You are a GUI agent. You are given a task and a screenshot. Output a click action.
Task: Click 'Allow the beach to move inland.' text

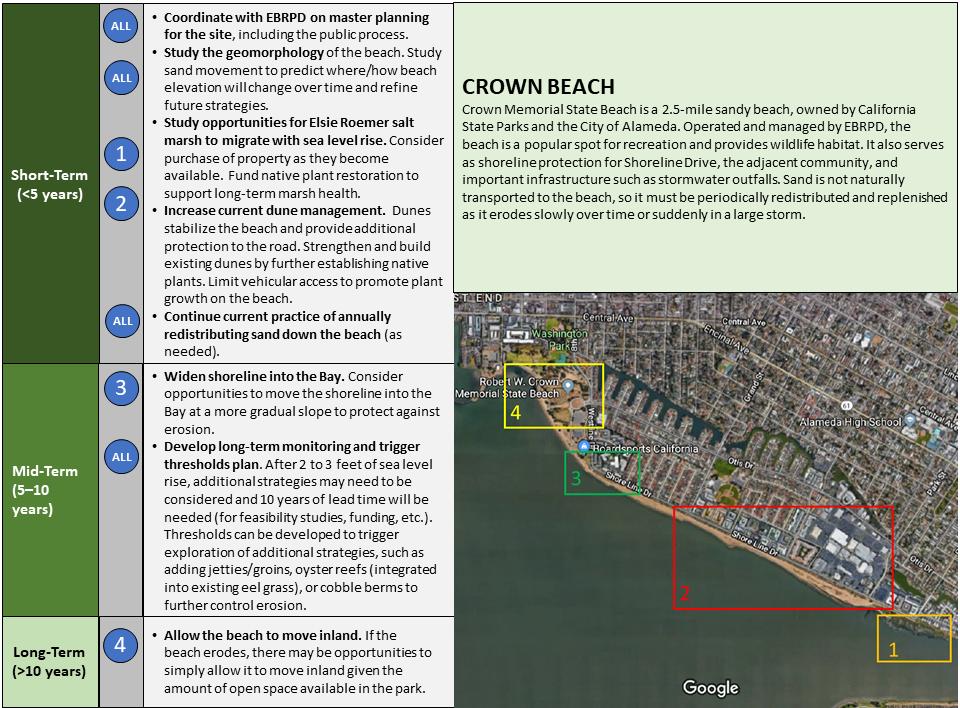[263, 636]
